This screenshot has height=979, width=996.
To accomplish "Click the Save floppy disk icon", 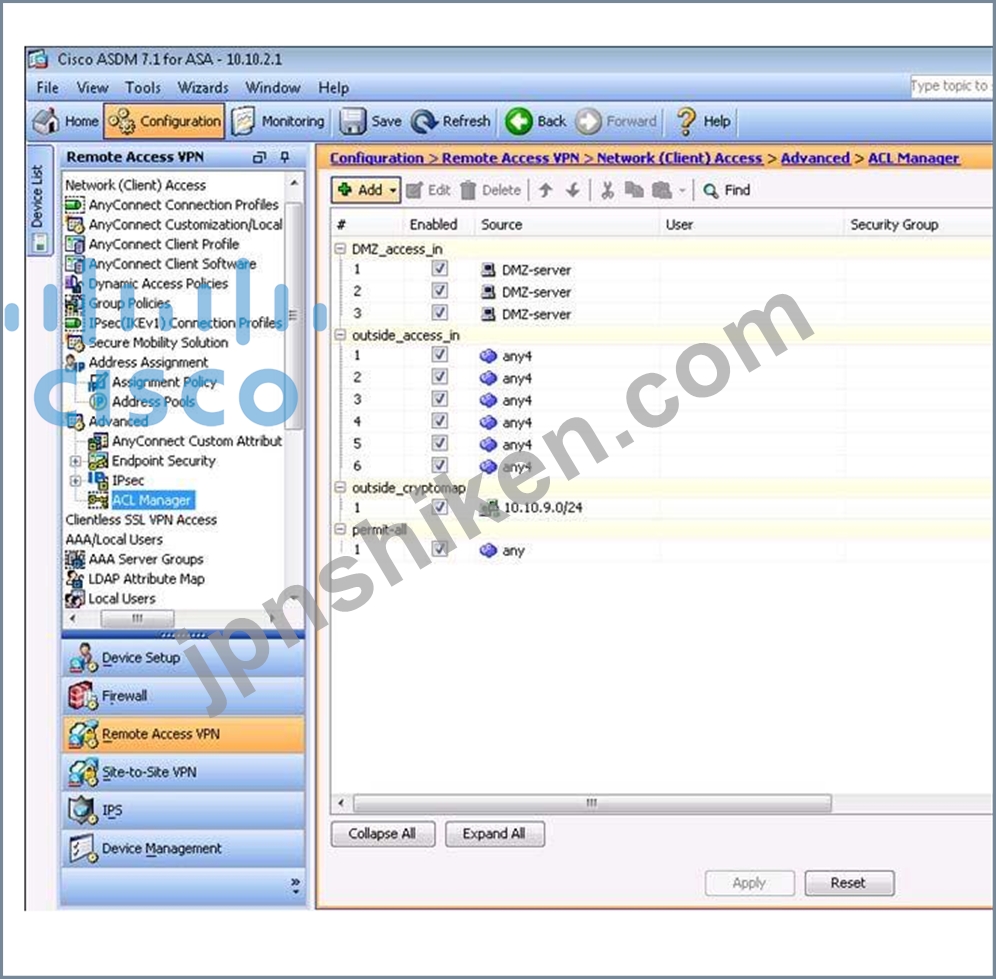I will [x=353, y=121].
